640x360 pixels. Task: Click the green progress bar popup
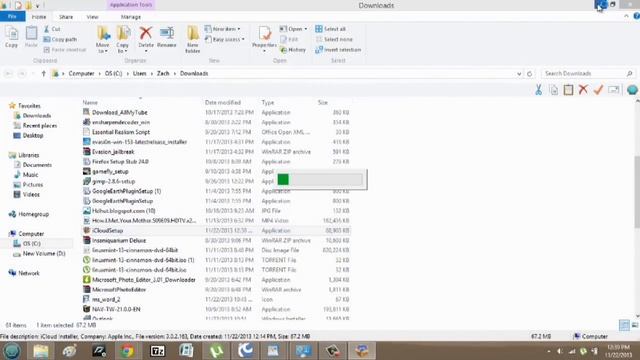(320, 179)
